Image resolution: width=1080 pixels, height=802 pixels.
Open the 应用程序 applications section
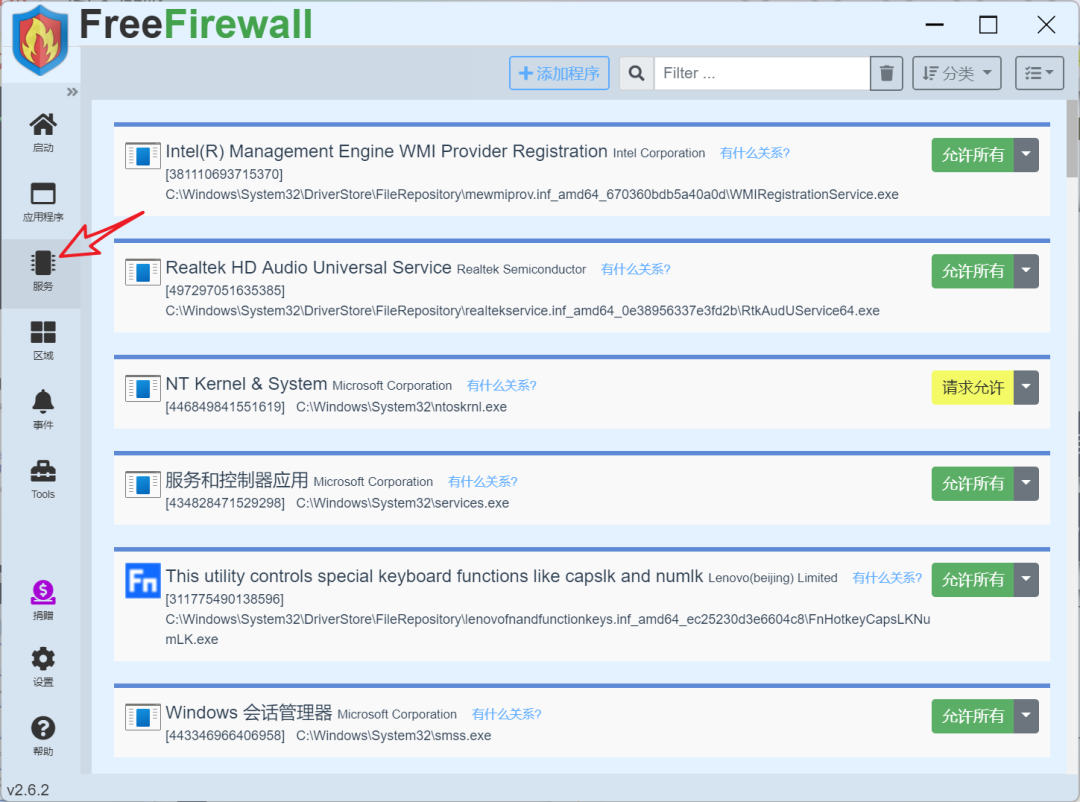[x=42, y=202]
